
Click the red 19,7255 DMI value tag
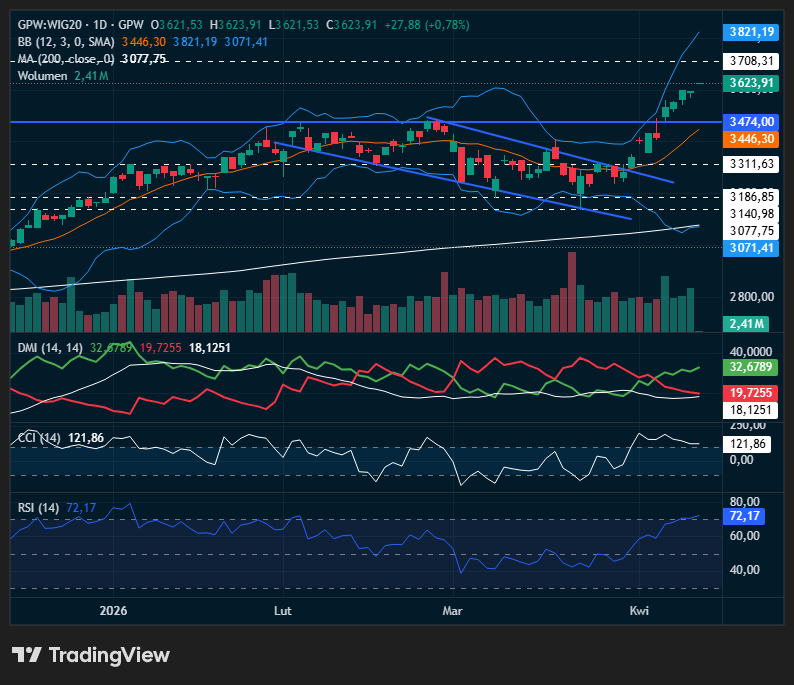[x=751, y=393]
